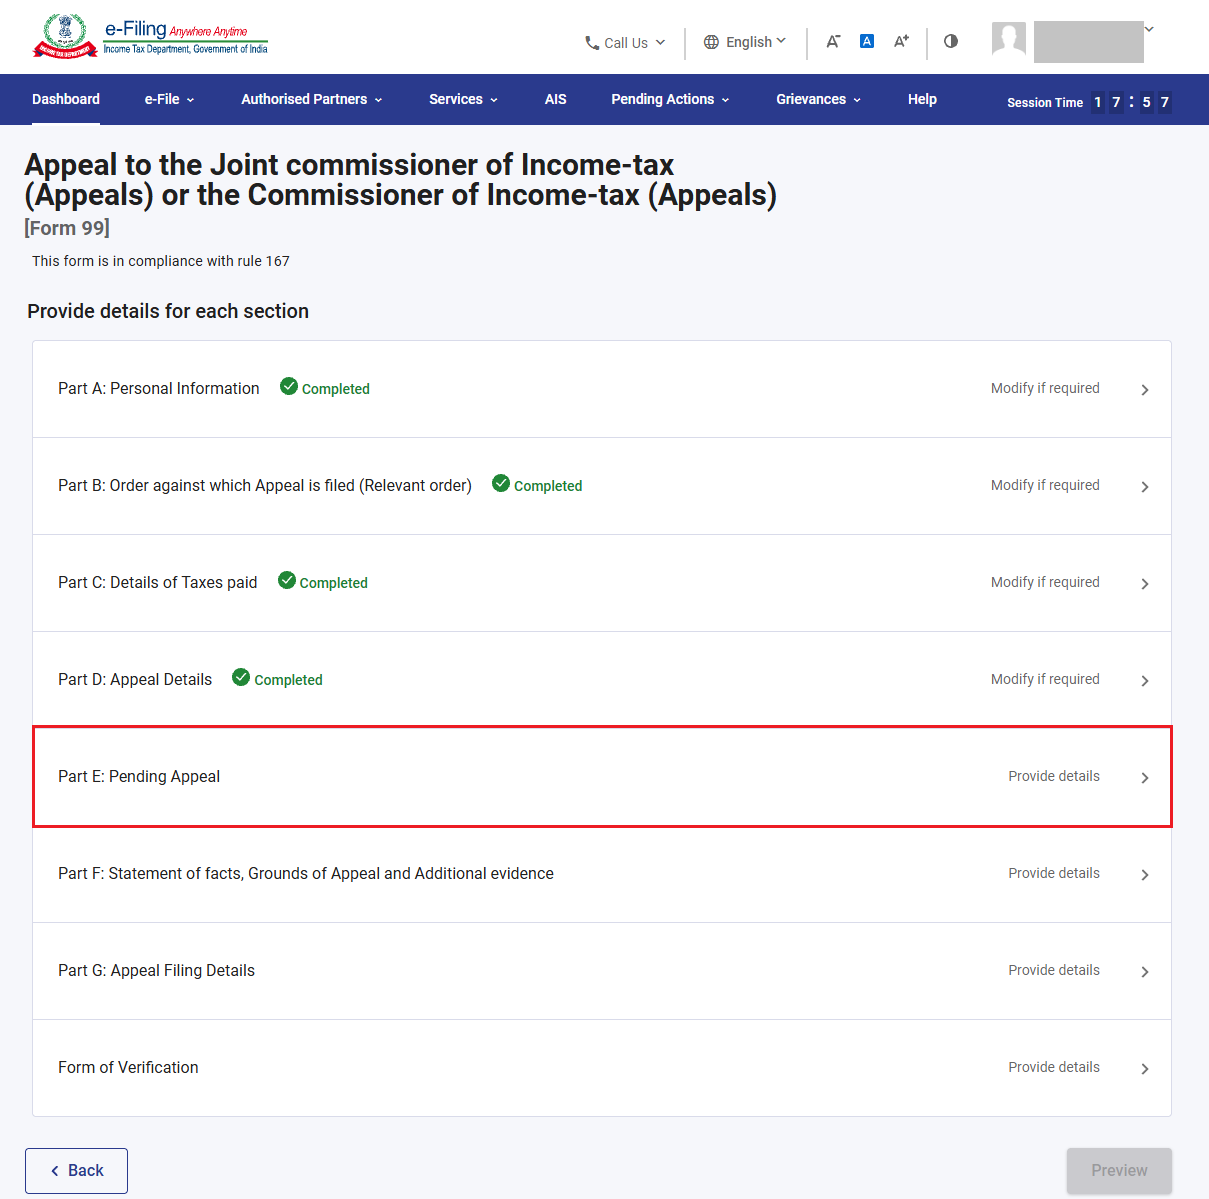The height and width of the screenshot is (1199, 1209).
Task: Go to the AIS menu item
Action: click(555, 99)
